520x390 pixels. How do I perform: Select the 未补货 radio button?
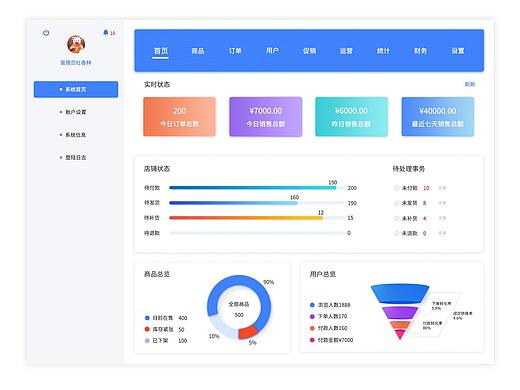point(397,218)
